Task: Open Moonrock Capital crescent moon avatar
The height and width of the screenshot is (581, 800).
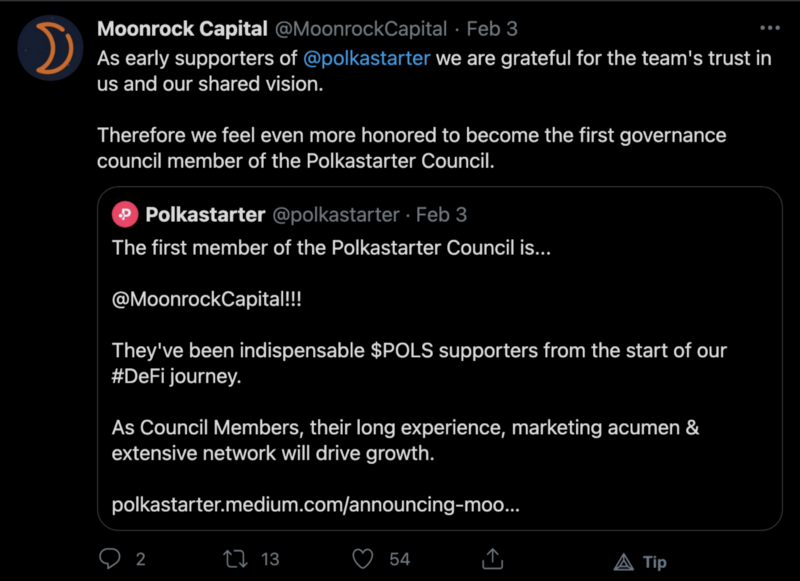Action: 51,47
